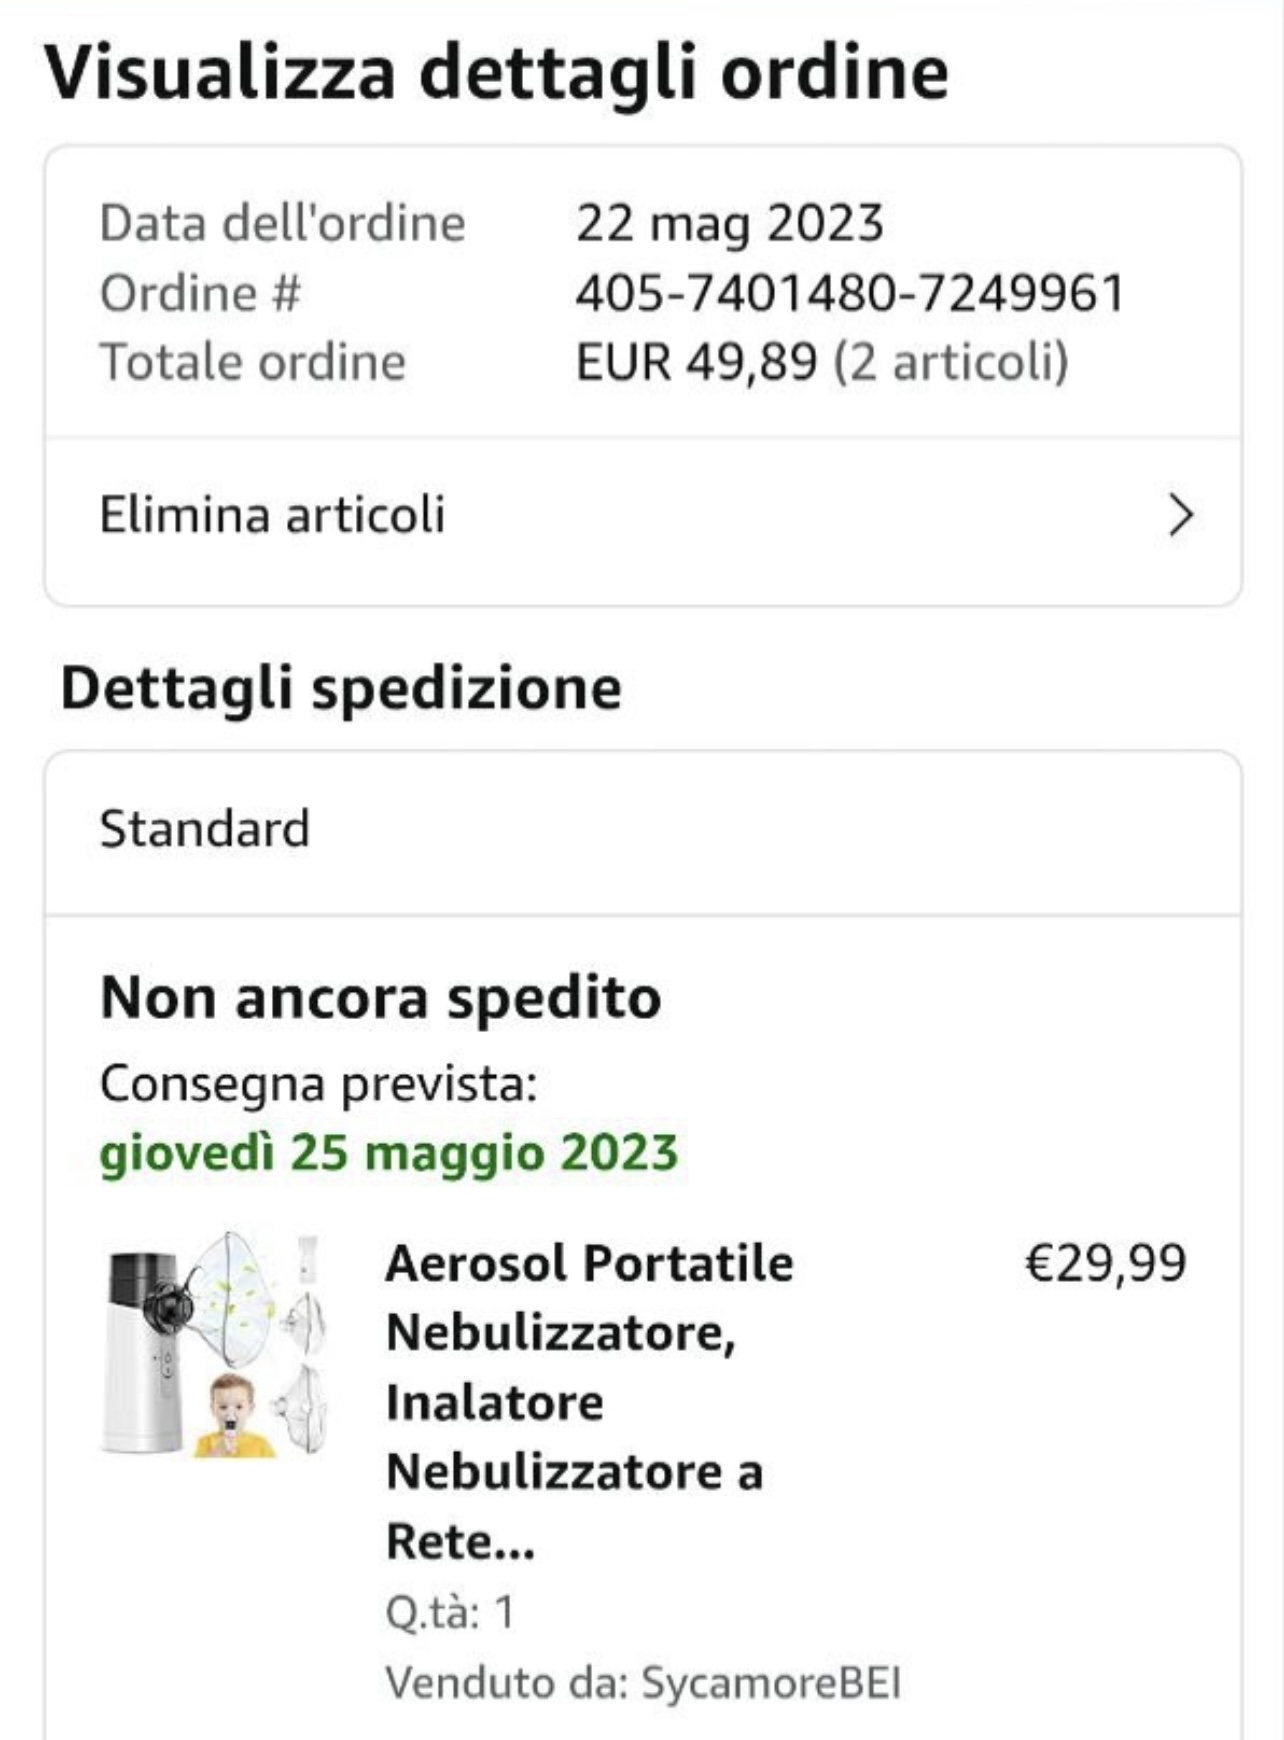The width and height of the screenshot is (1284, 1740).
Task: Open the Elimina articoli chevron arrow
Action: tap(1181, 516)
